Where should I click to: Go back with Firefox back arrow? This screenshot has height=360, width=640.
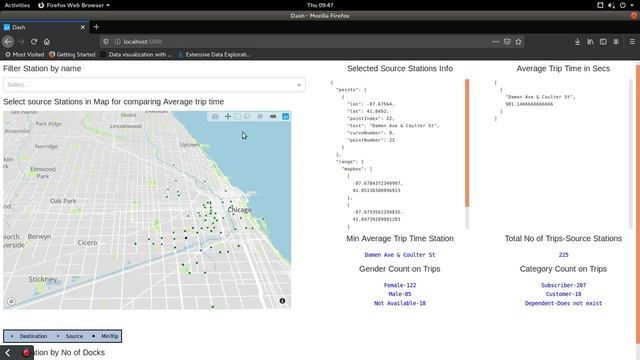point(8,42)
